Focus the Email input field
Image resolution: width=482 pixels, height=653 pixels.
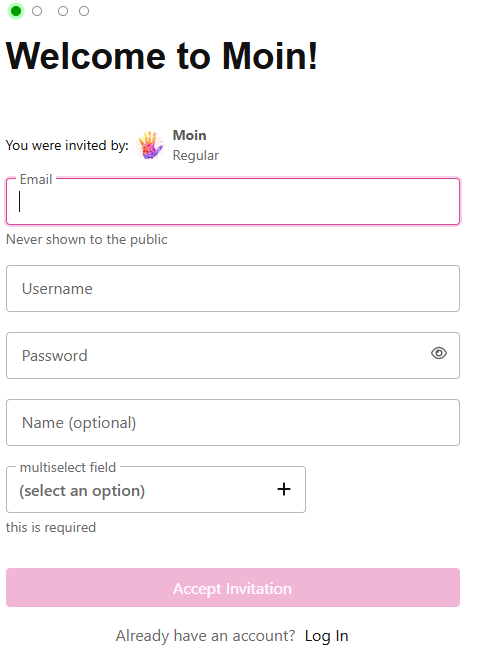coord(233,202)
